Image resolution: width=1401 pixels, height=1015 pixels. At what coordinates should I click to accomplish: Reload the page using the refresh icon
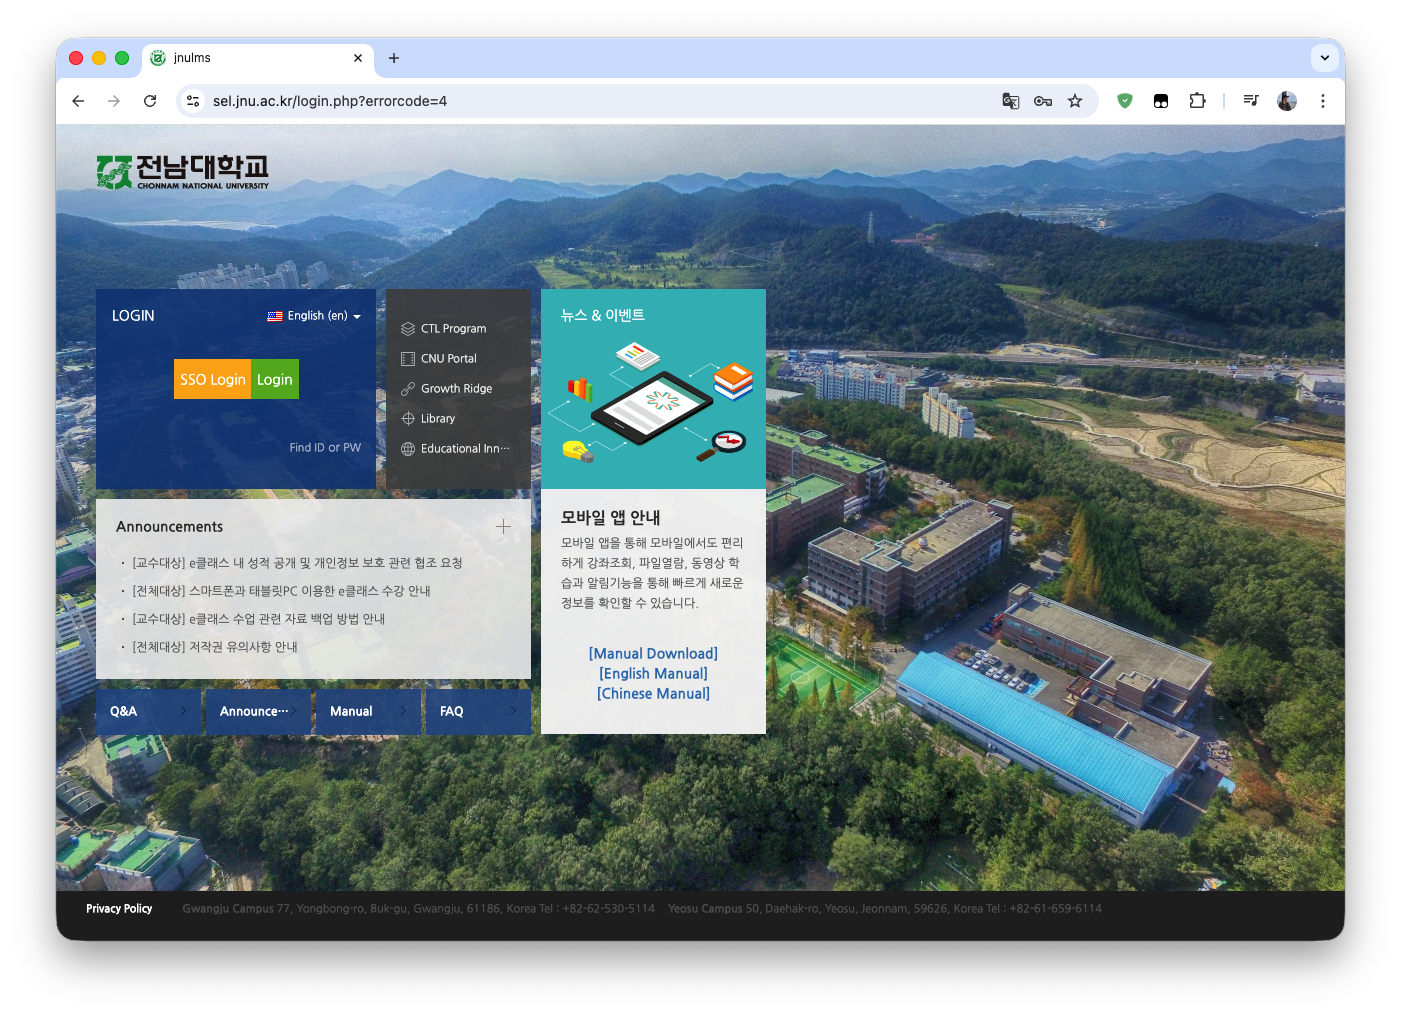coord(150,101)
